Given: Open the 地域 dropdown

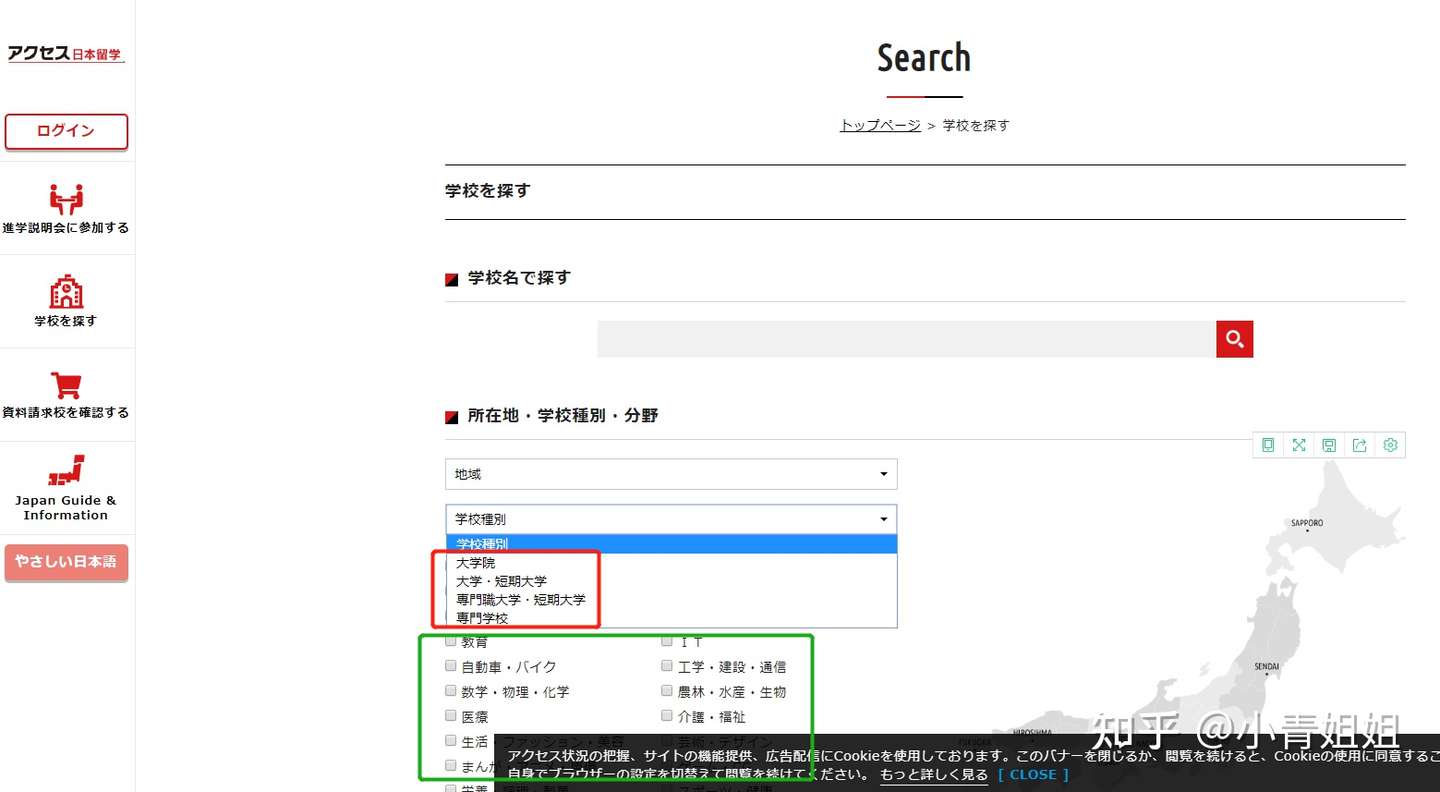Looking at the screenshot, I should [x=671, y=474].
